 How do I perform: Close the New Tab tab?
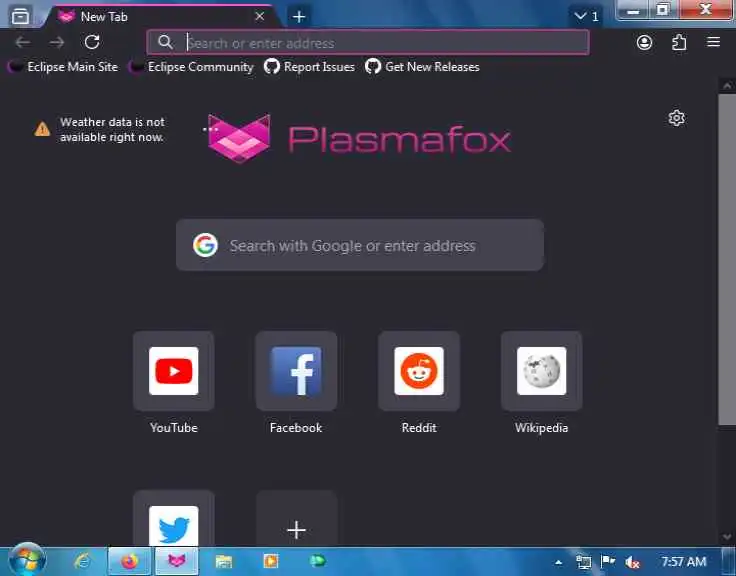pyautogui.click(x=260, y=16)
